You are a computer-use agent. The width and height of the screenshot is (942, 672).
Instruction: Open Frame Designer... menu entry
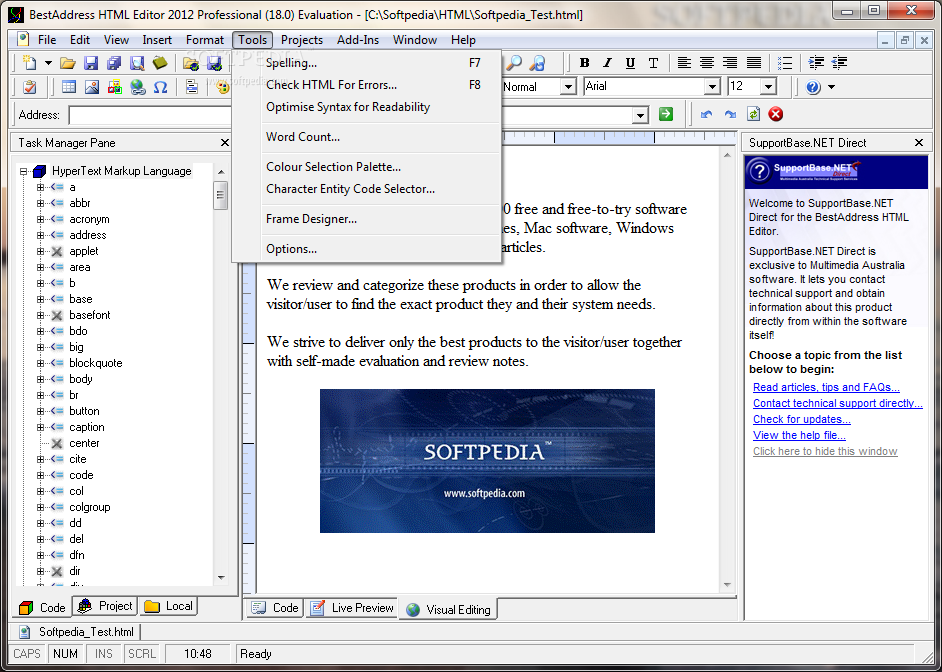(x=367, y=219)
